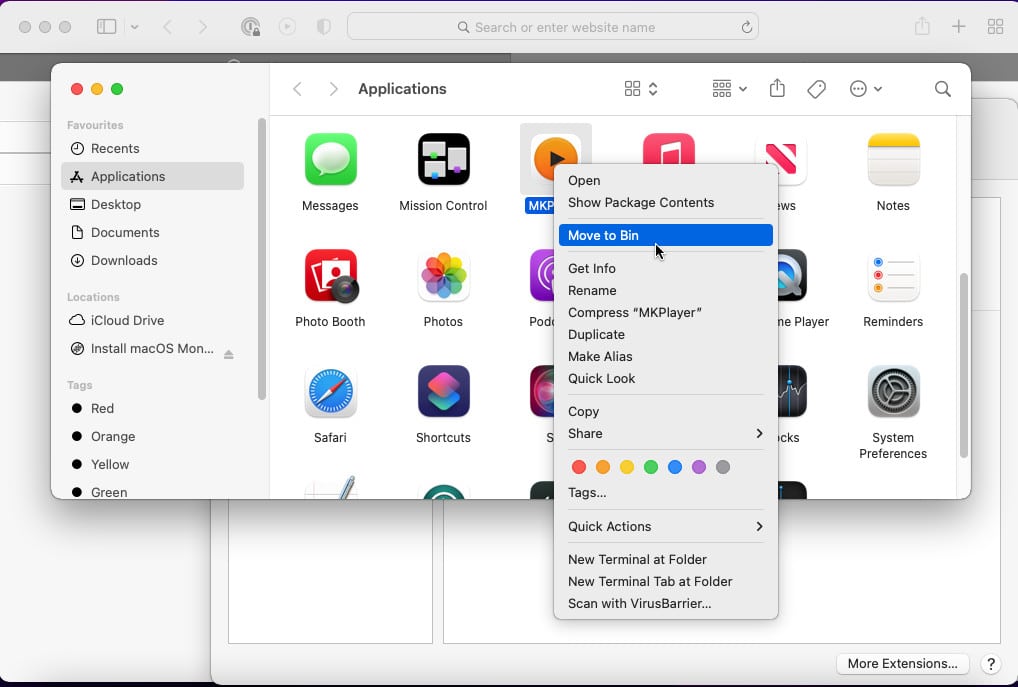
Task: Apply the red tag color
Action: [578, 467]
